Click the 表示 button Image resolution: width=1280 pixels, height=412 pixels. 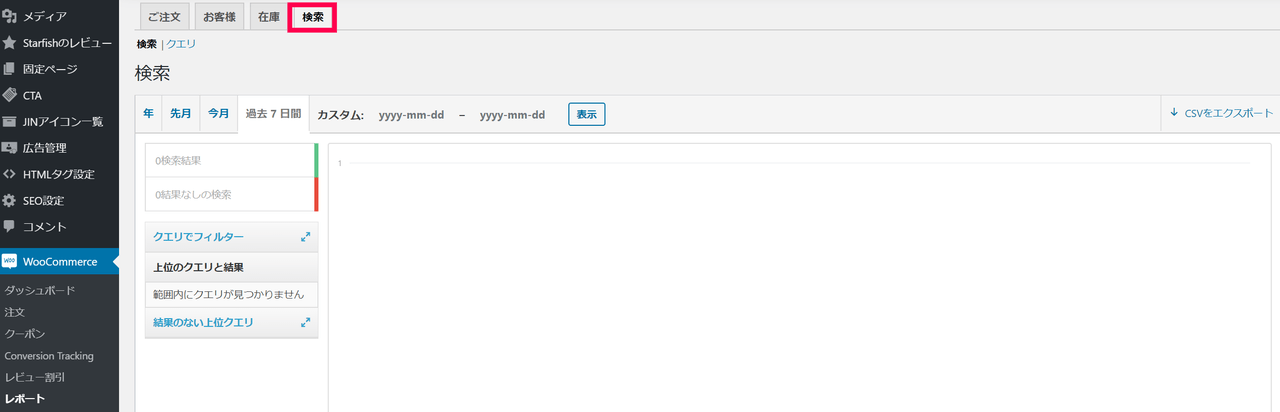point(587,114)
